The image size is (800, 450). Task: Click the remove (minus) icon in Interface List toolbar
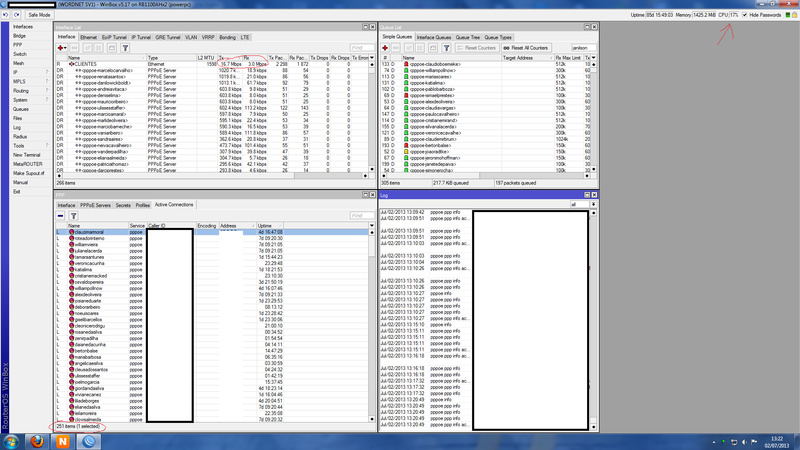coord(74,48)
